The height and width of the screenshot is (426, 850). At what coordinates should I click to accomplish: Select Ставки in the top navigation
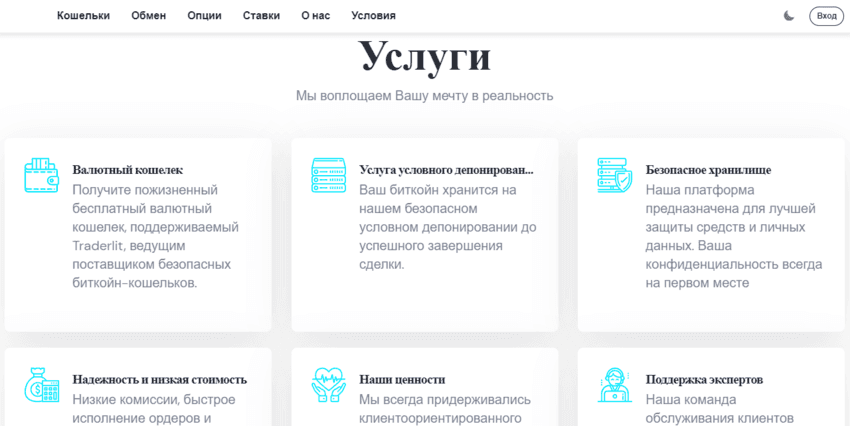261,16
